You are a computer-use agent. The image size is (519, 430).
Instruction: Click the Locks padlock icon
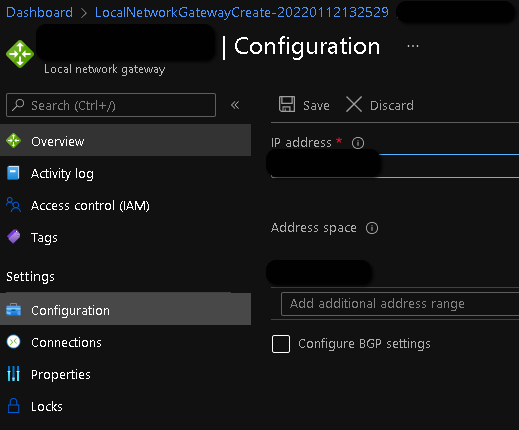13,406
